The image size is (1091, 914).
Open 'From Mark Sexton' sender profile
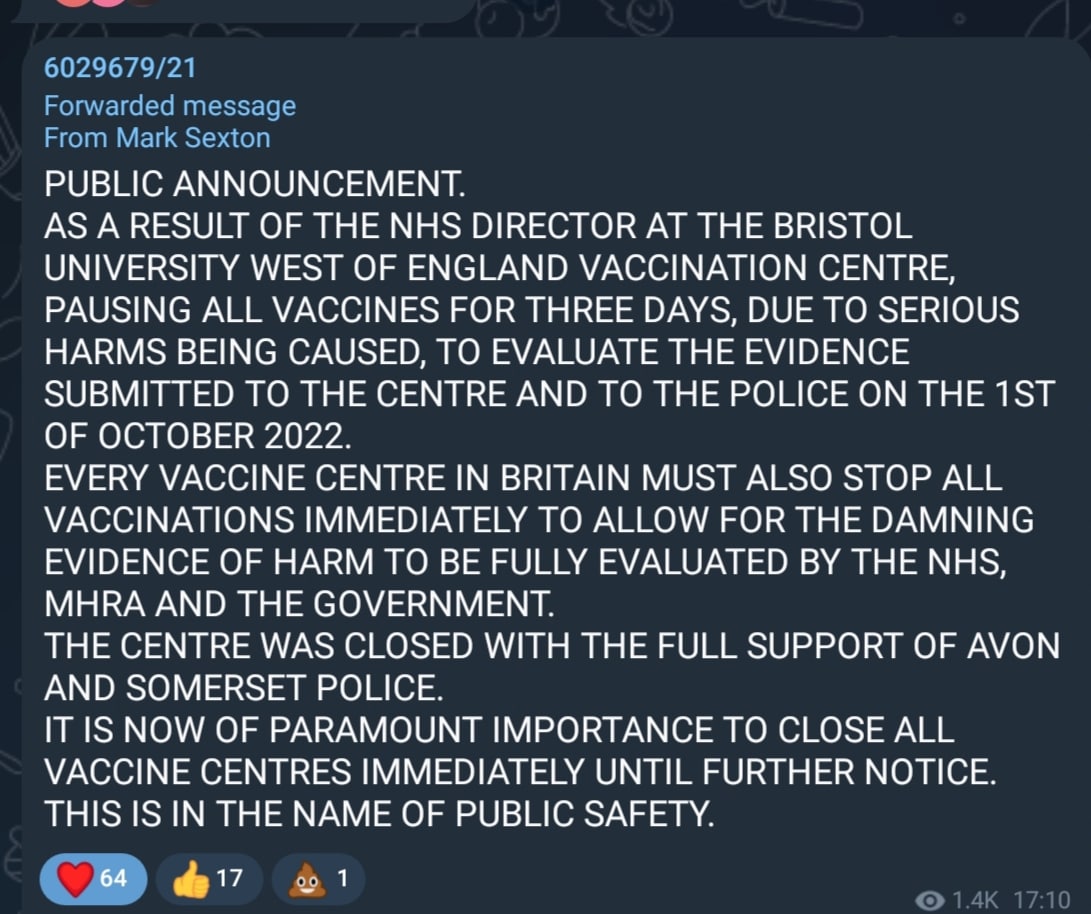[x=157, y=137]
